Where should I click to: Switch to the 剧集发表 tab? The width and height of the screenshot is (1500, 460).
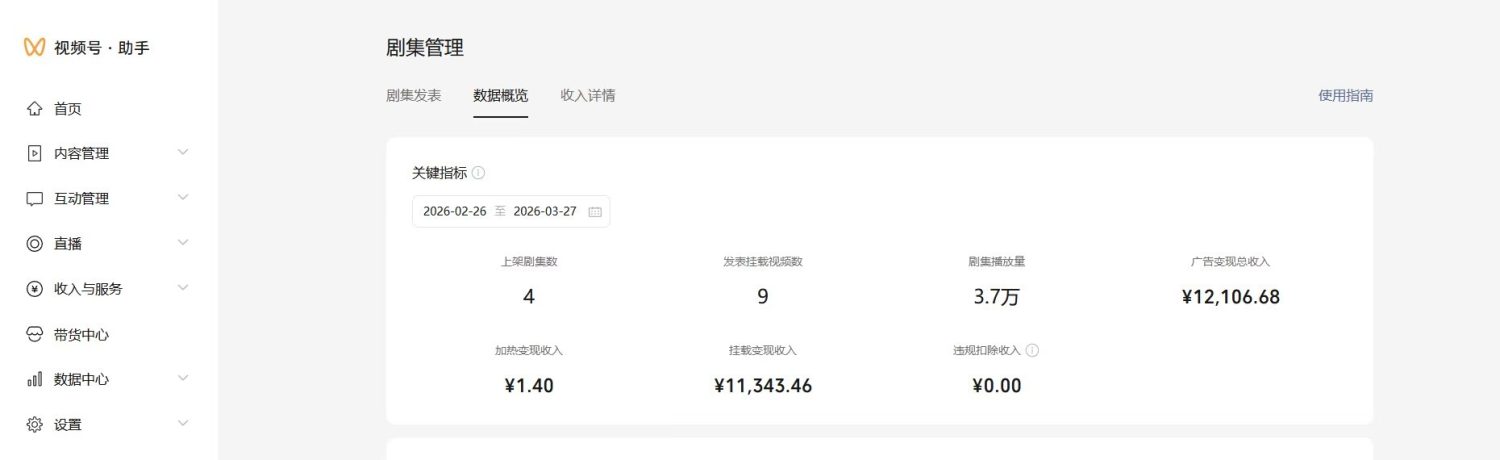pyautogui.click(x=413, y=96)
